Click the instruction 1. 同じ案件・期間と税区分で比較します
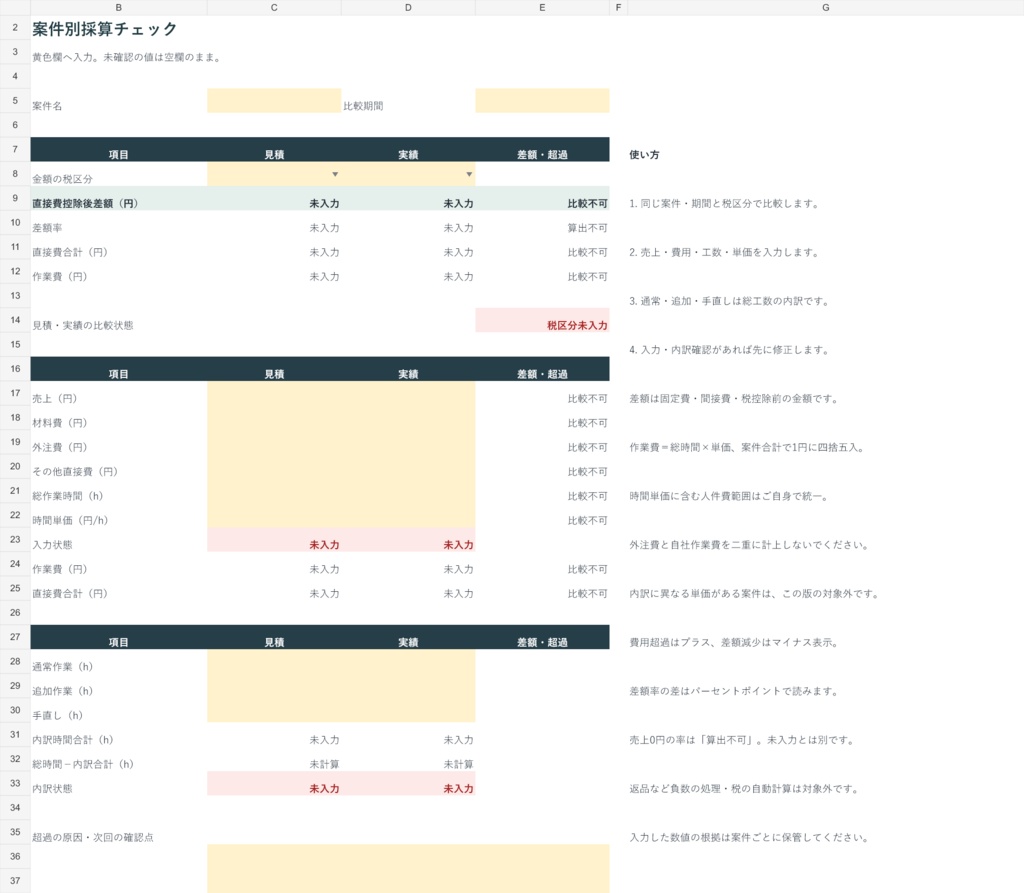 click(724, 204)
